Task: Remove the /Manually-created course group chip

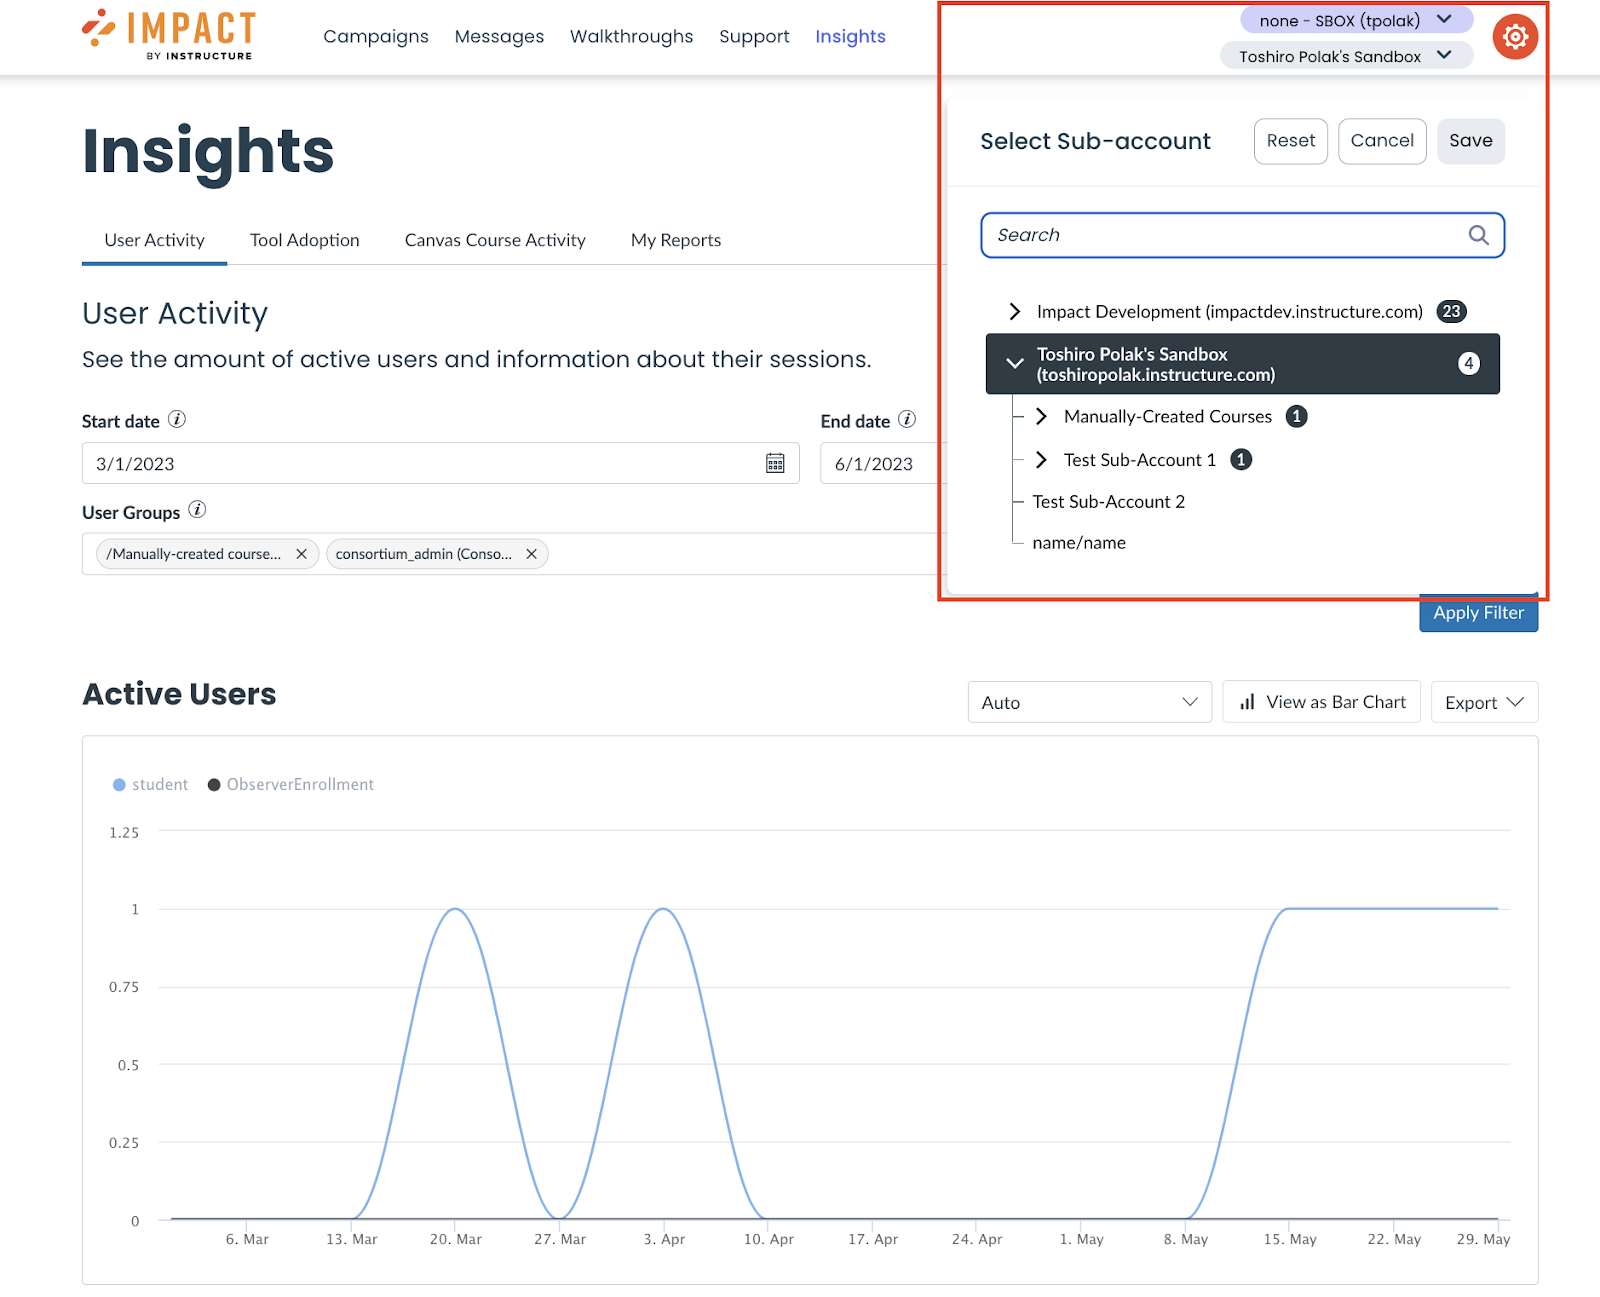Action: tap(301, 554)
